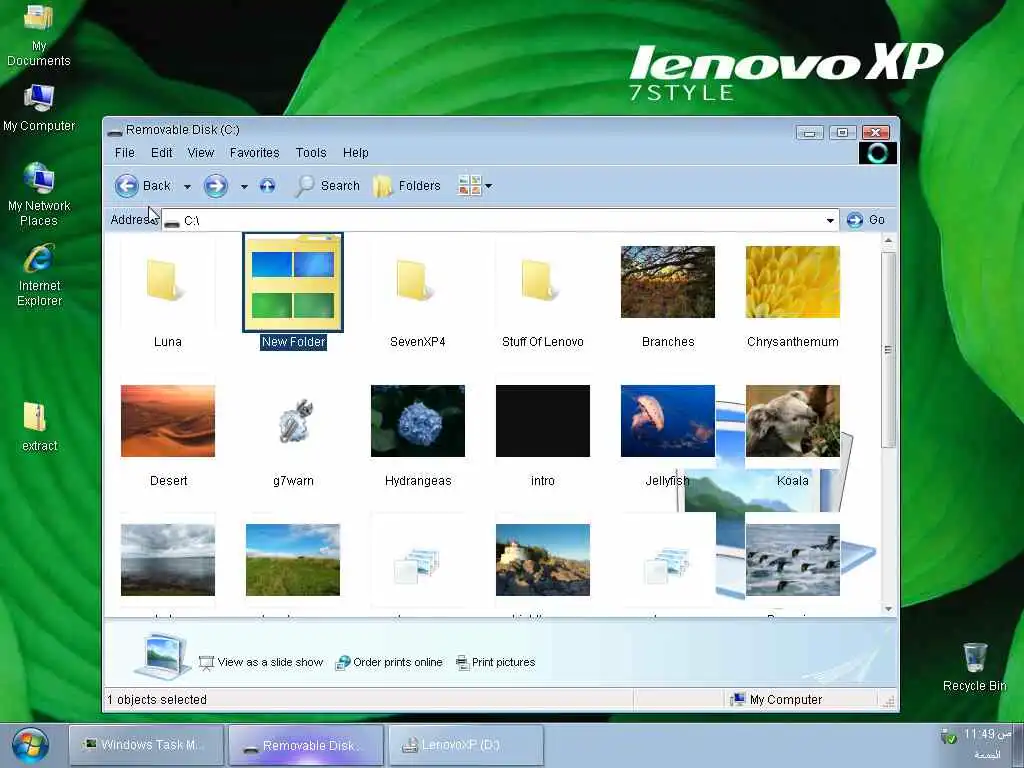Image resolution: width=1024 pixels, height=768 pixels.
Task: Click the Forward arrow button
Action: pos(216,186)
